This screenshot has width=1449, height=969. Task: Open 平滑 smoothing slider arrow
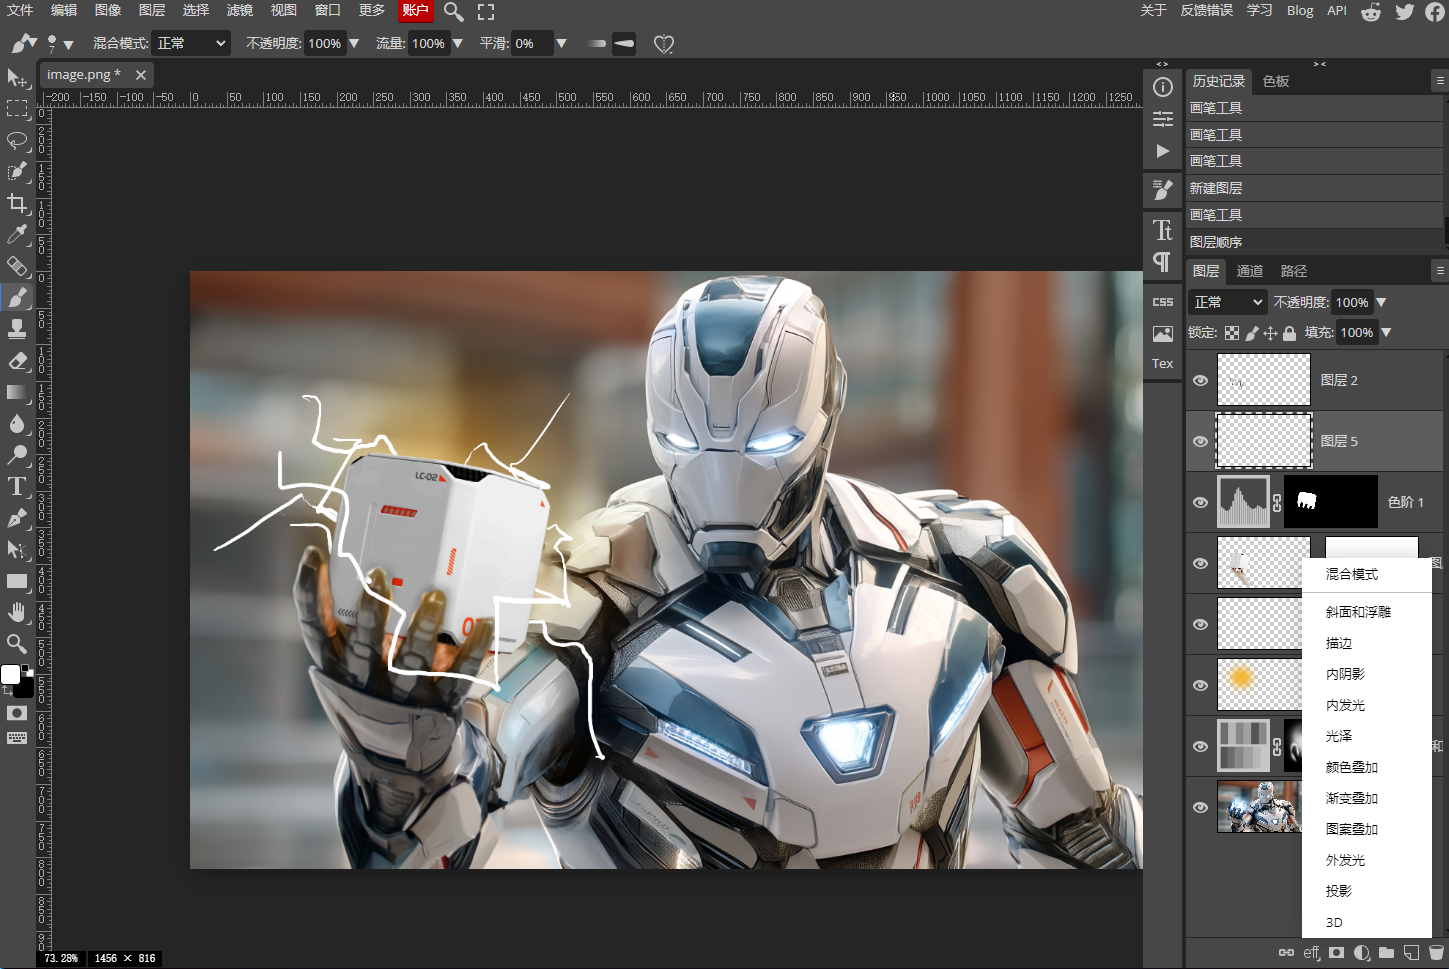point(561,43)
